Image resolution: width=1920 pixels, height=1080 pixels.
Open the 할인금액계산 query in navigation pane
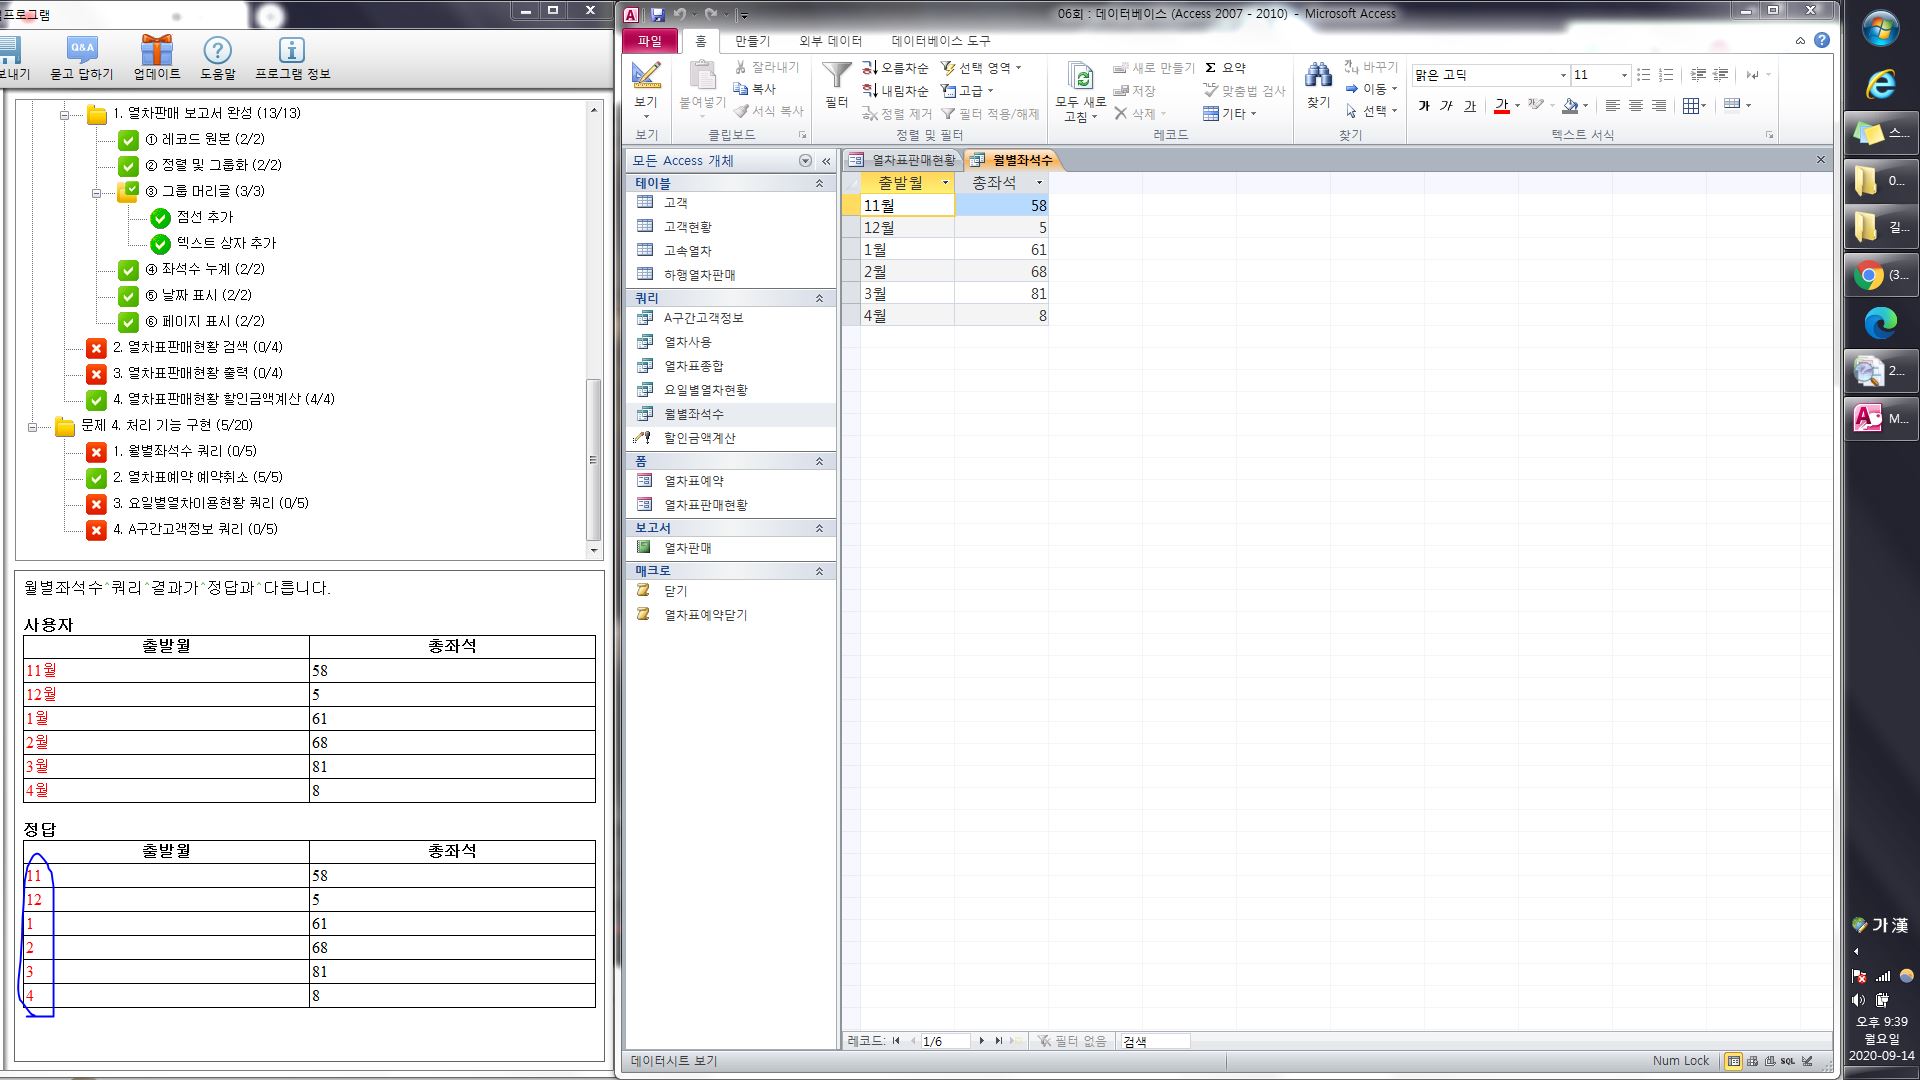[699, 438]
